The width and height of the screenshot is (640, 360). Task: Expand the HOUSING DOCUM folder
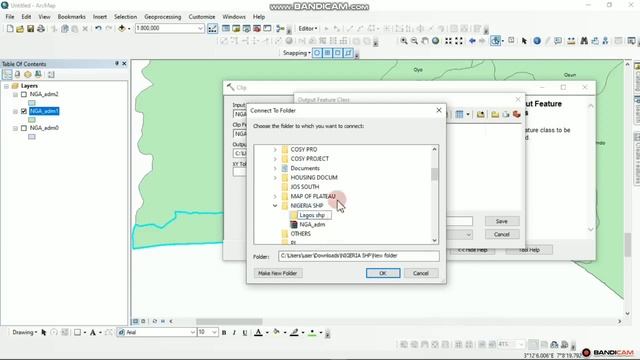275,178
